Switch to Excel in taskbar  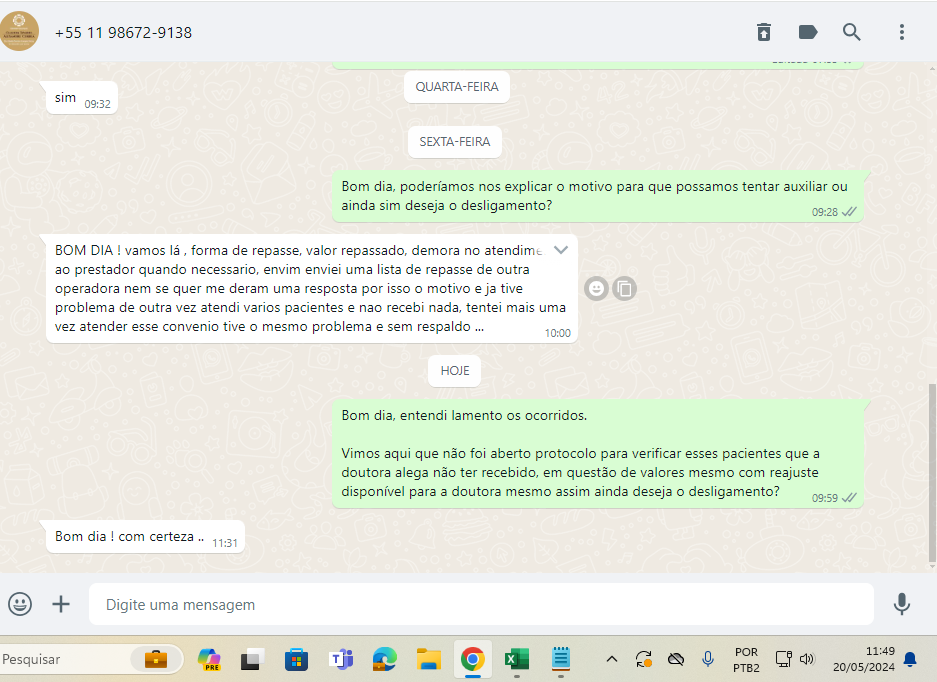[x=516, y=659]
